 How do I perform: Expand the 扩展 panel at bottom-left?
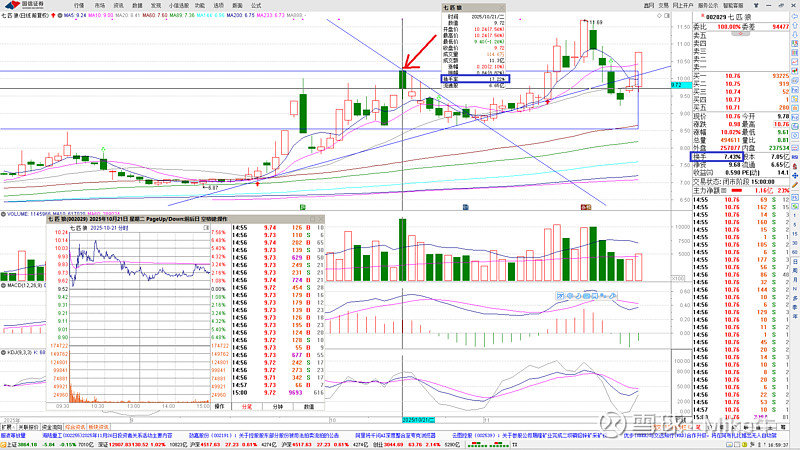(x=6, y=427)
